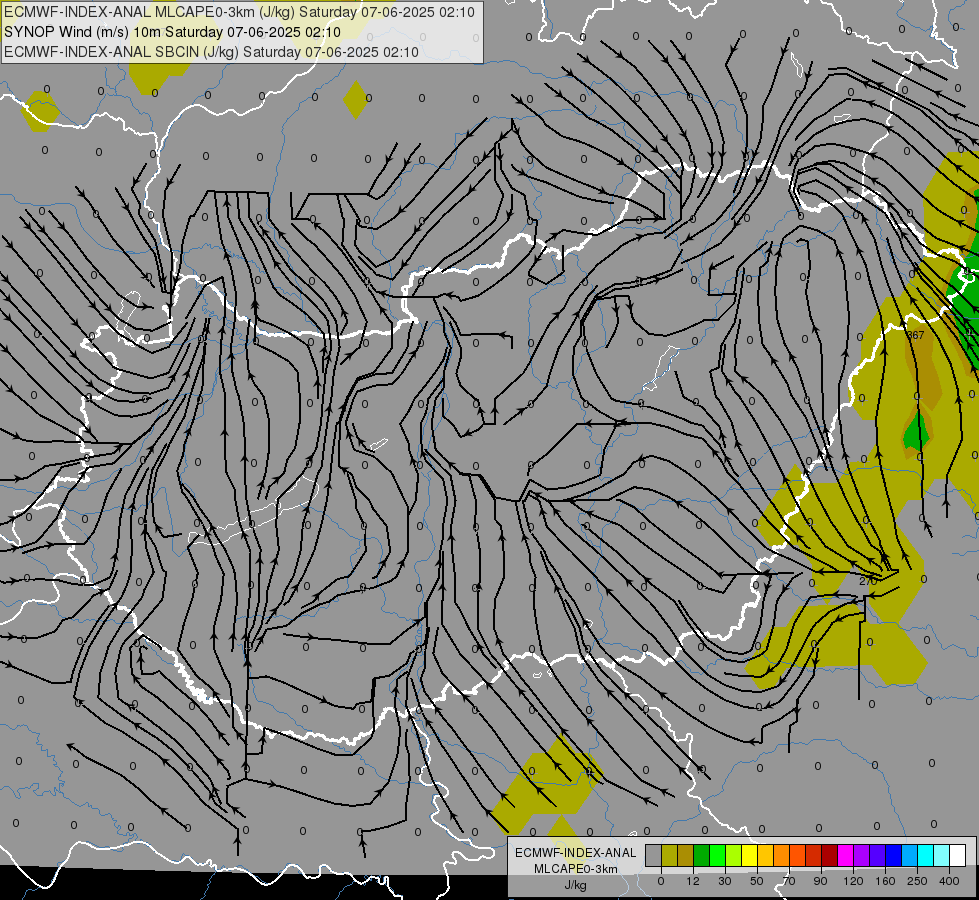
Task: Click the dark red legend swatch
Action: [x=830, y=855]
